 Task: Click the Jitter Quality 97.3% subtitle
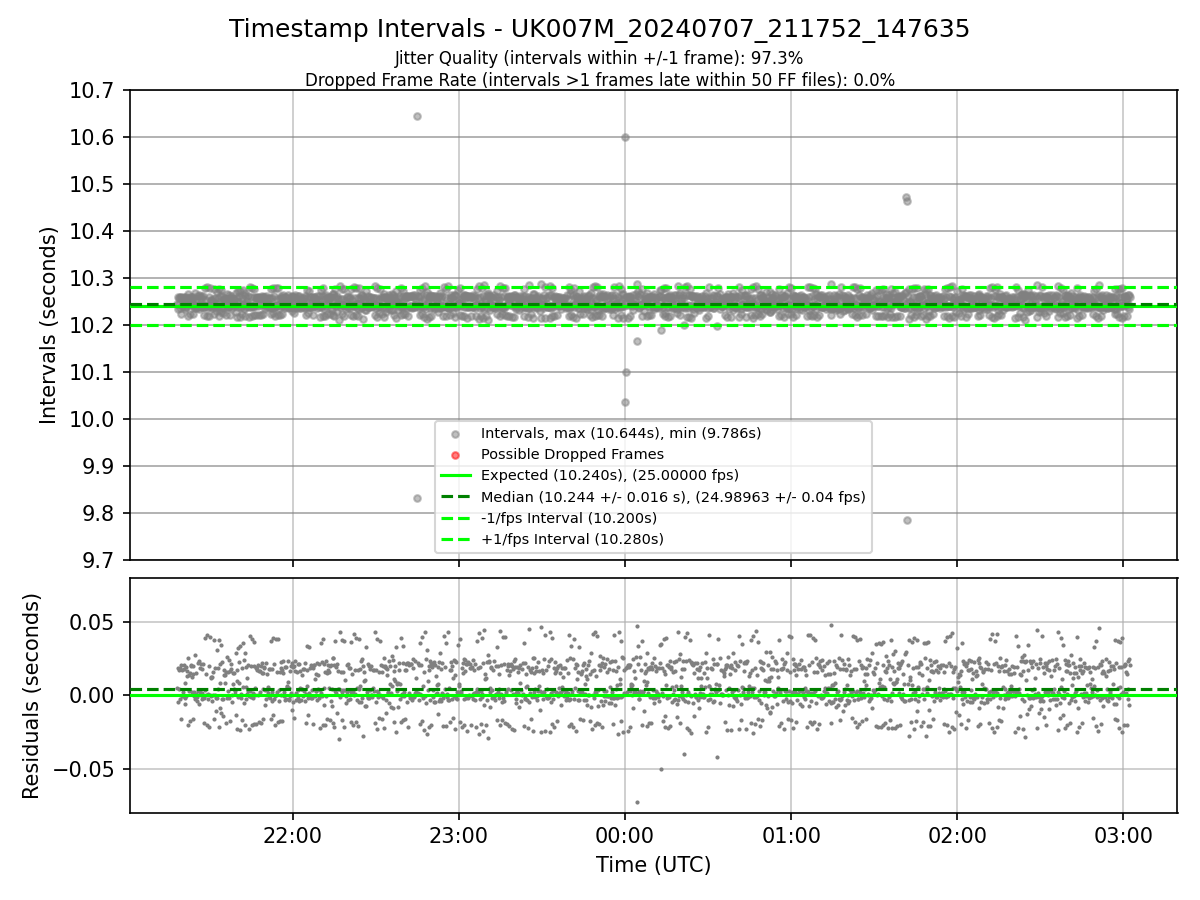coord(599,58)
